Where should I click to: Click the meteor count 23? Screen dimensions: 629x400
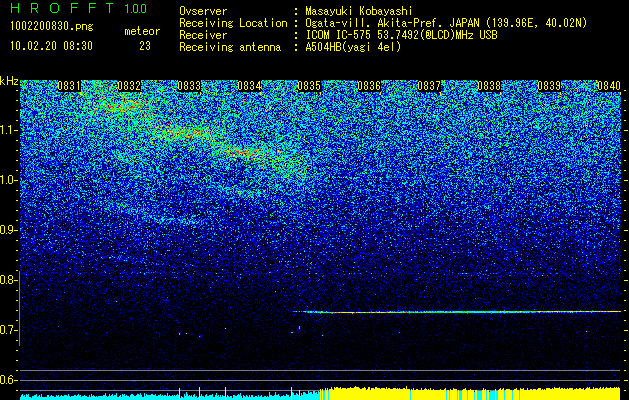point(145,46)
